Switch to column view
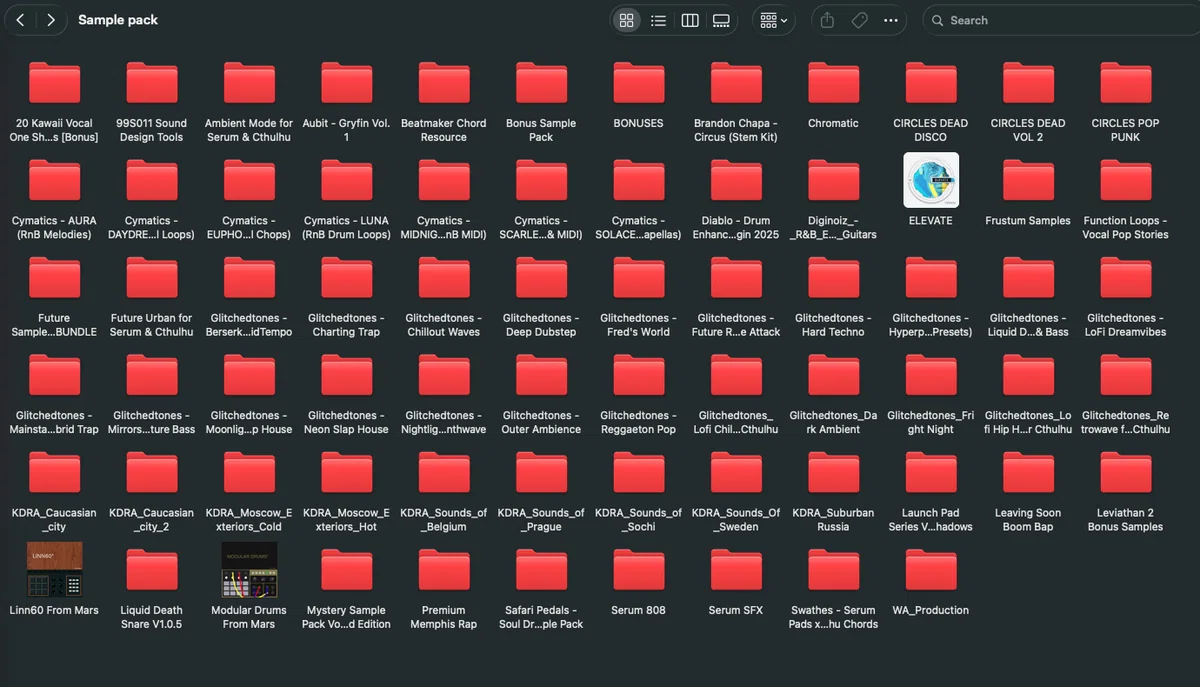Image resolution: width=1200 pixels, height=687 pixels. pyautogui.click(x=690, y=20)
